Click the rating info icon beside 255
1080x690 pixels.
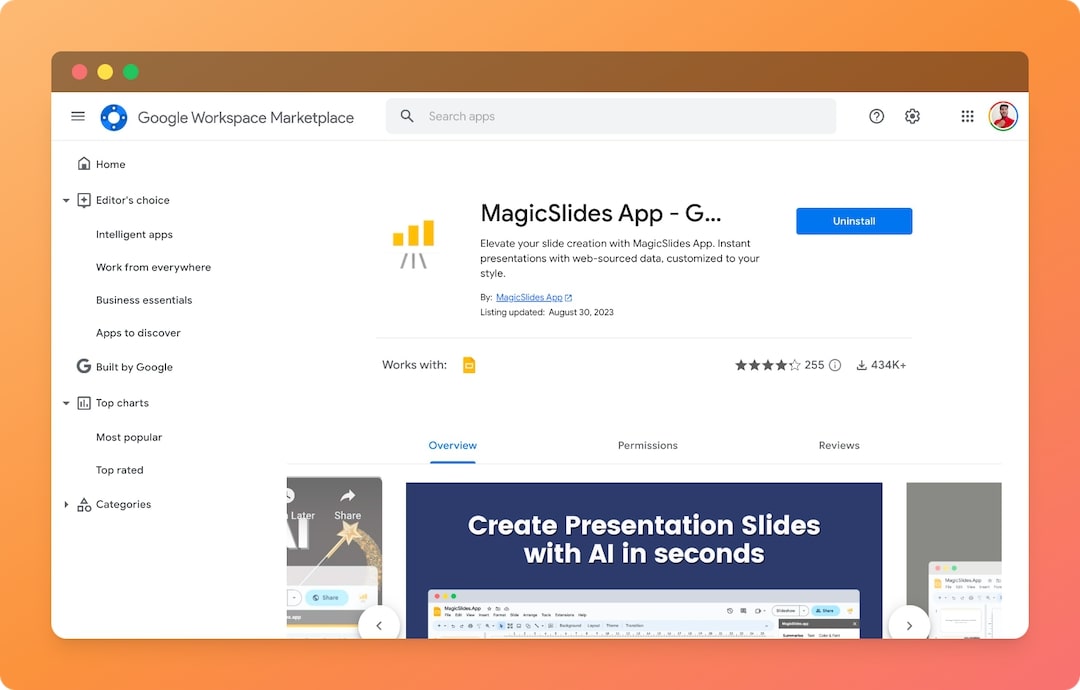pyautogui.click(x=835, y=365)
